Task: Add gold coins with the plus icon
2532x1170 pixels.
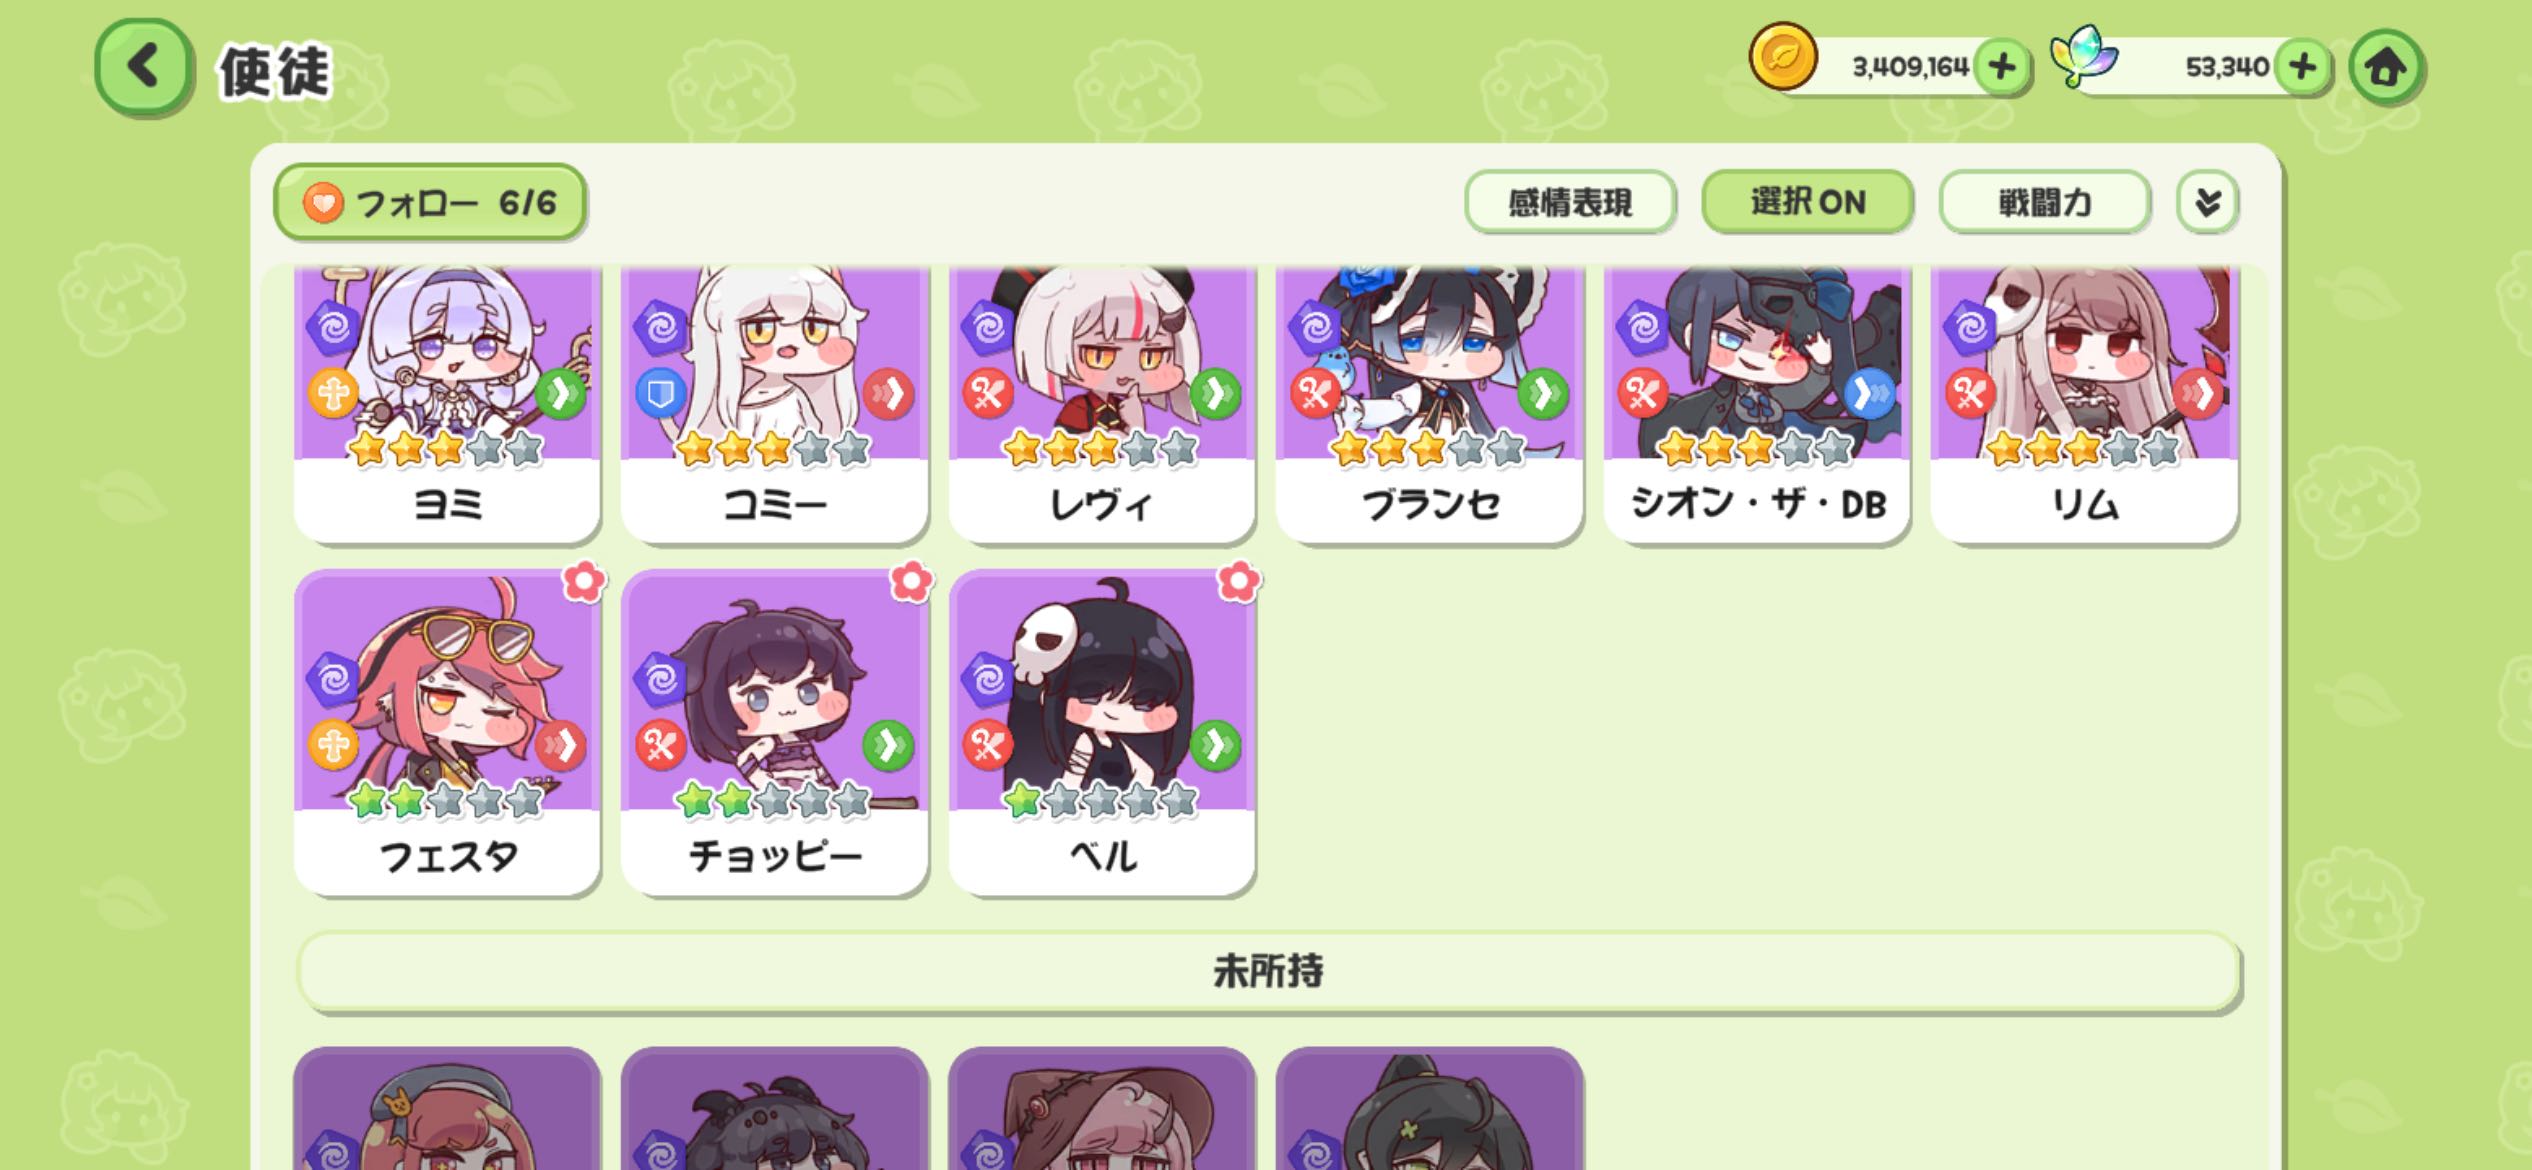Action: pos(2001,67)
